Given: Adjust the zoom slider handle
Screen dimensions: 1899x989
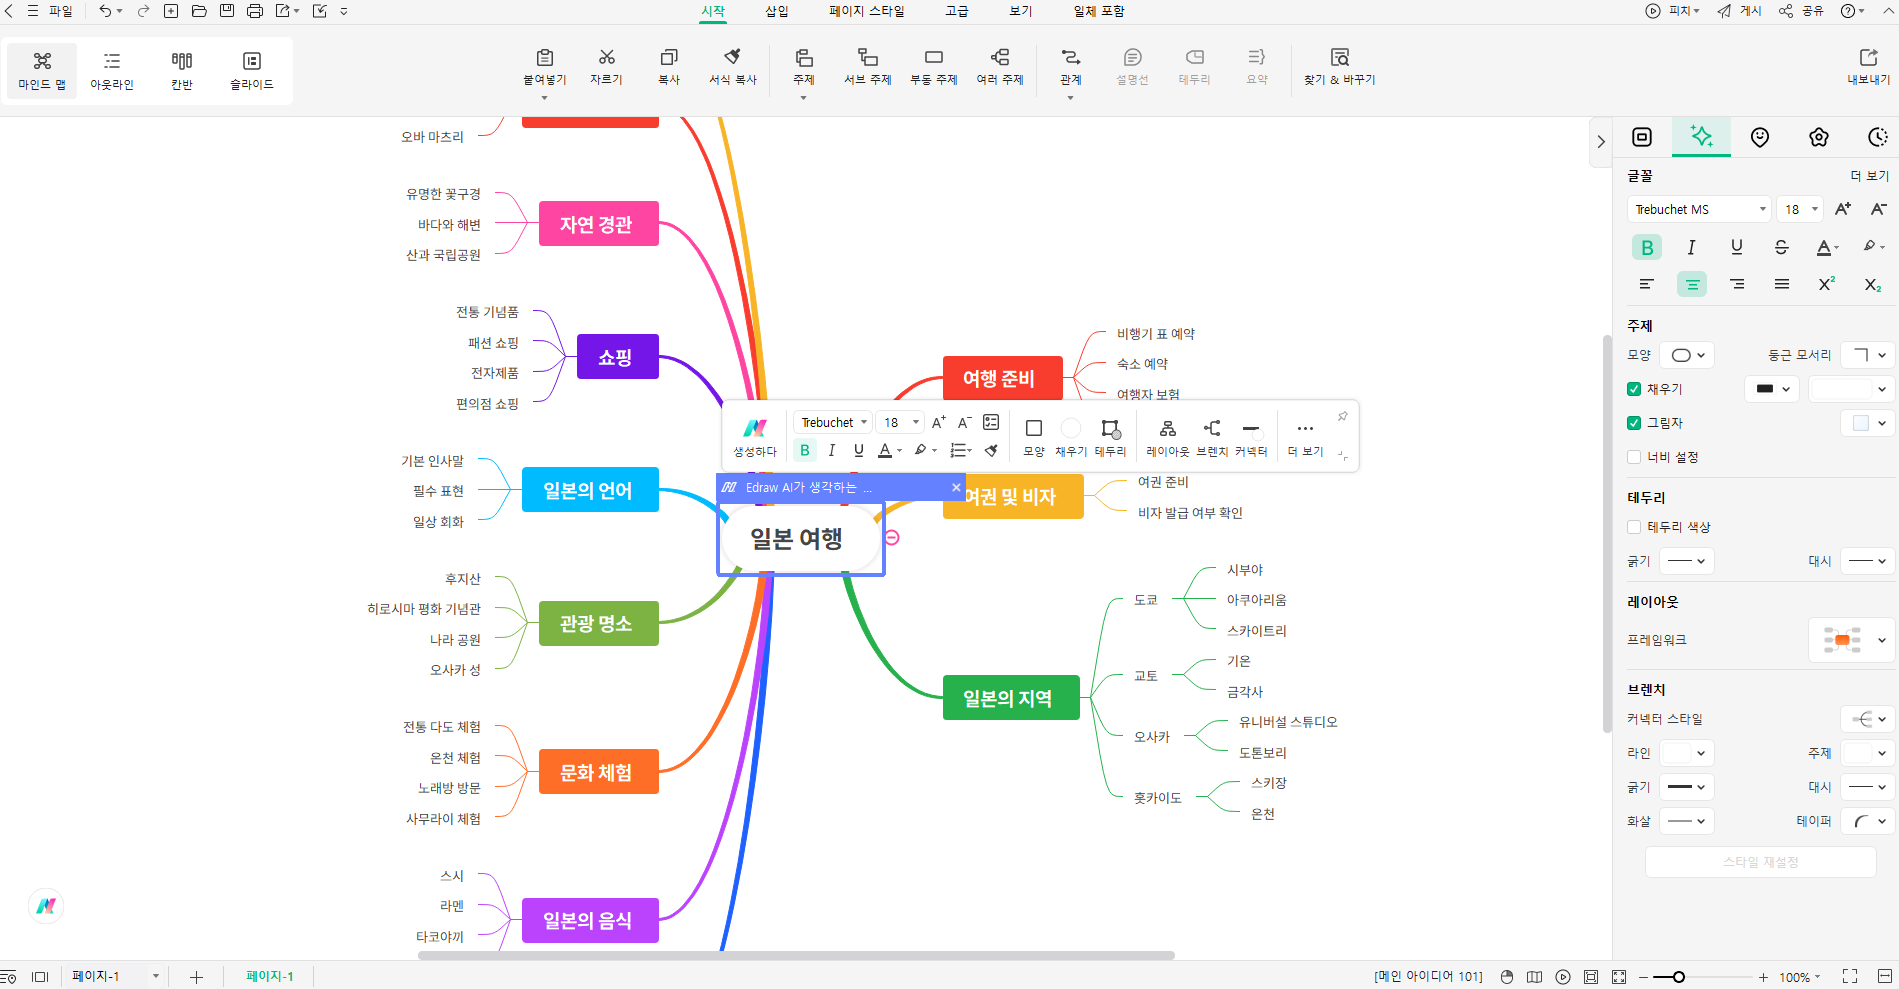Looking at the screenshot, I should [x=1679, y=977].
